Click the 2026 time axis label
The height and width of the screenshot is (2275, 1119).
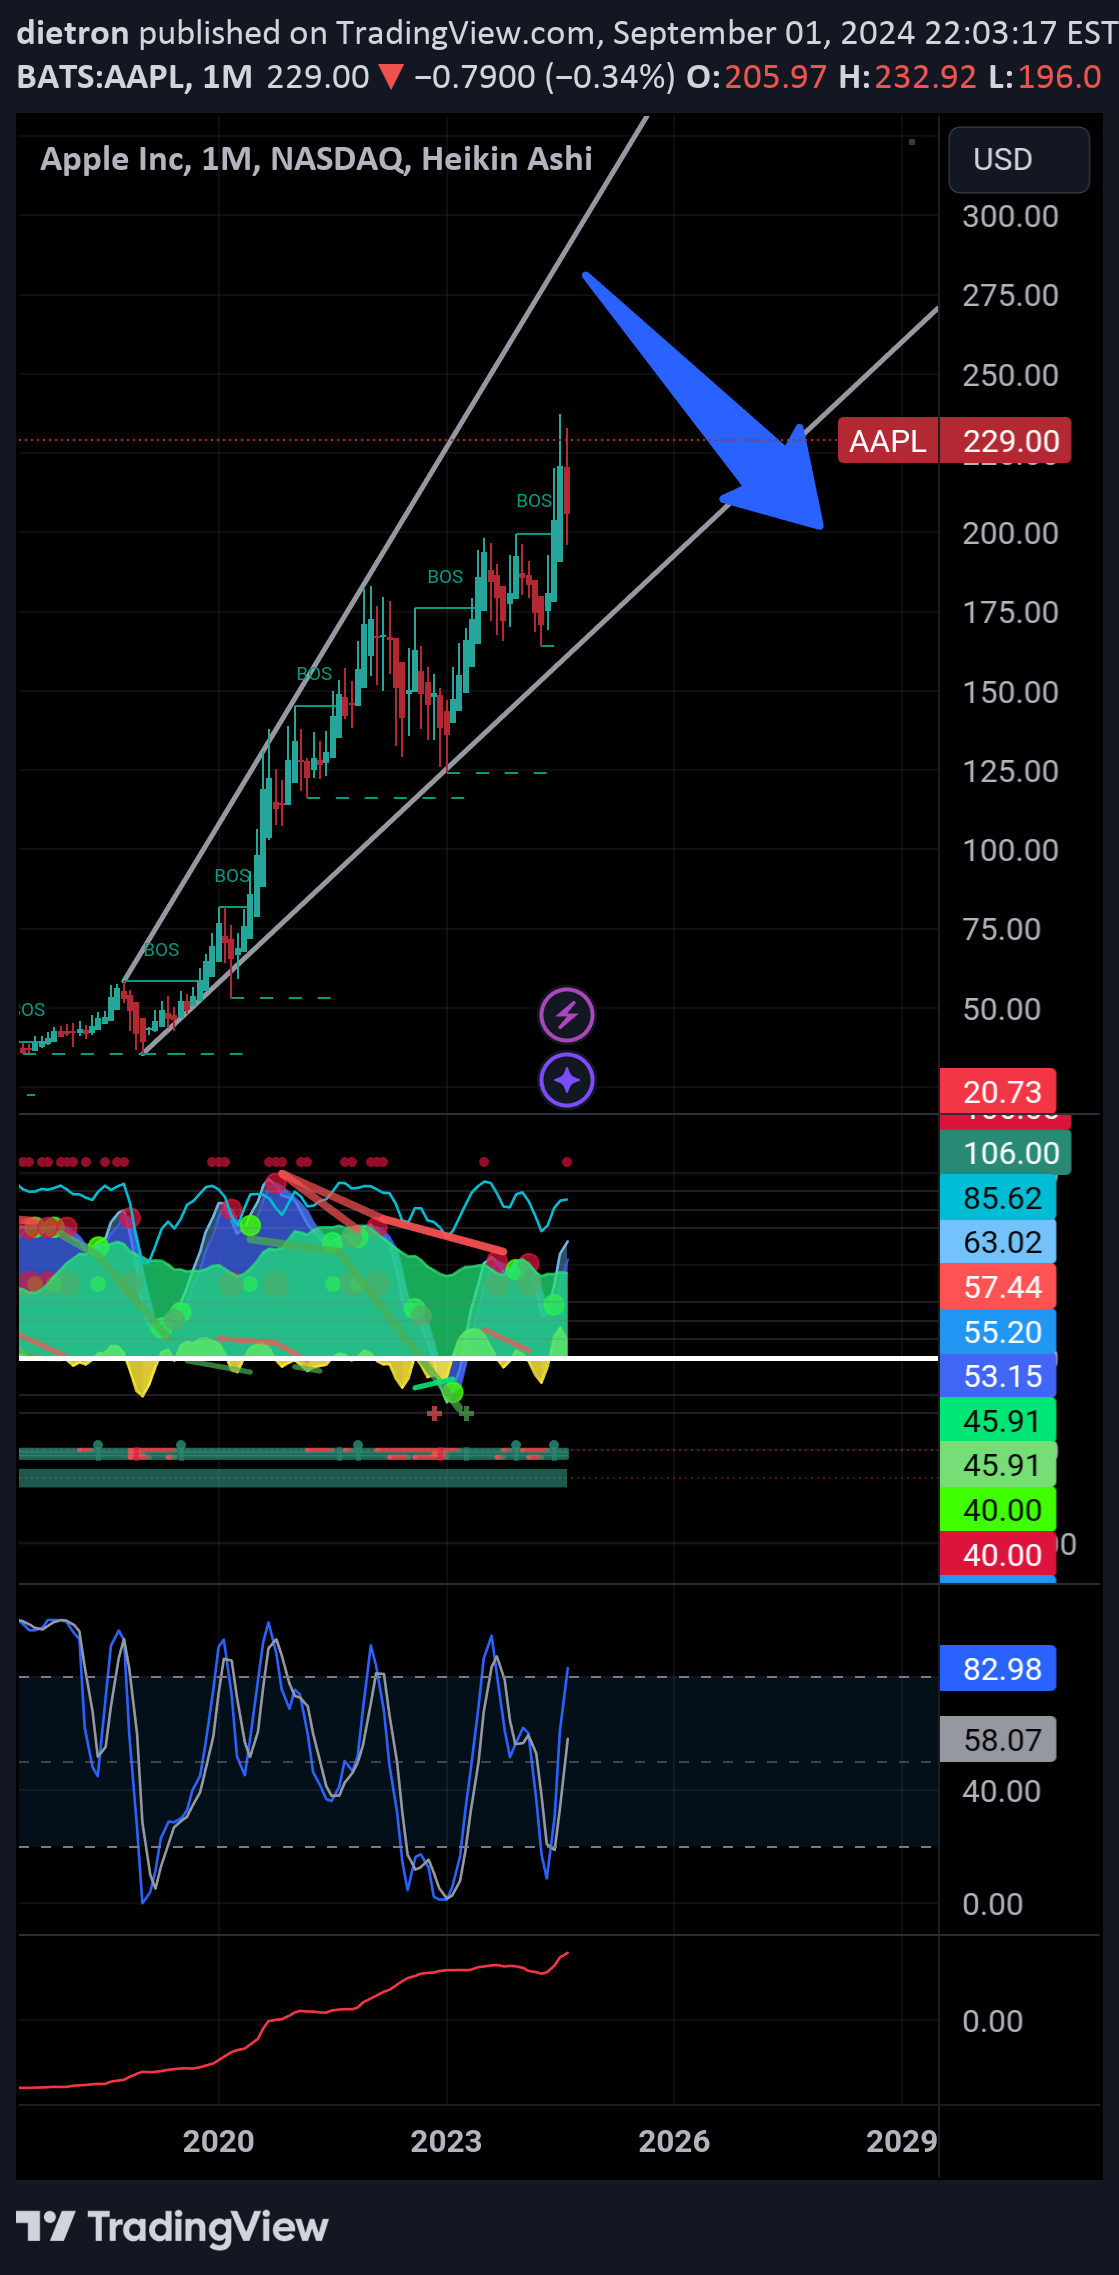pos(674,2141)
